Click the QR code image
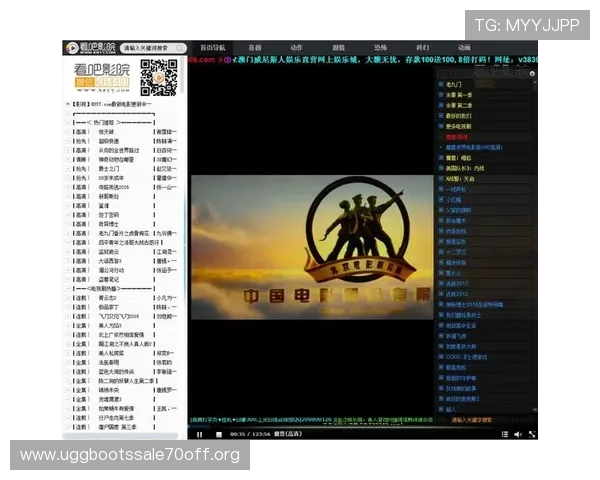600x480 pixels. click(158, 77)
